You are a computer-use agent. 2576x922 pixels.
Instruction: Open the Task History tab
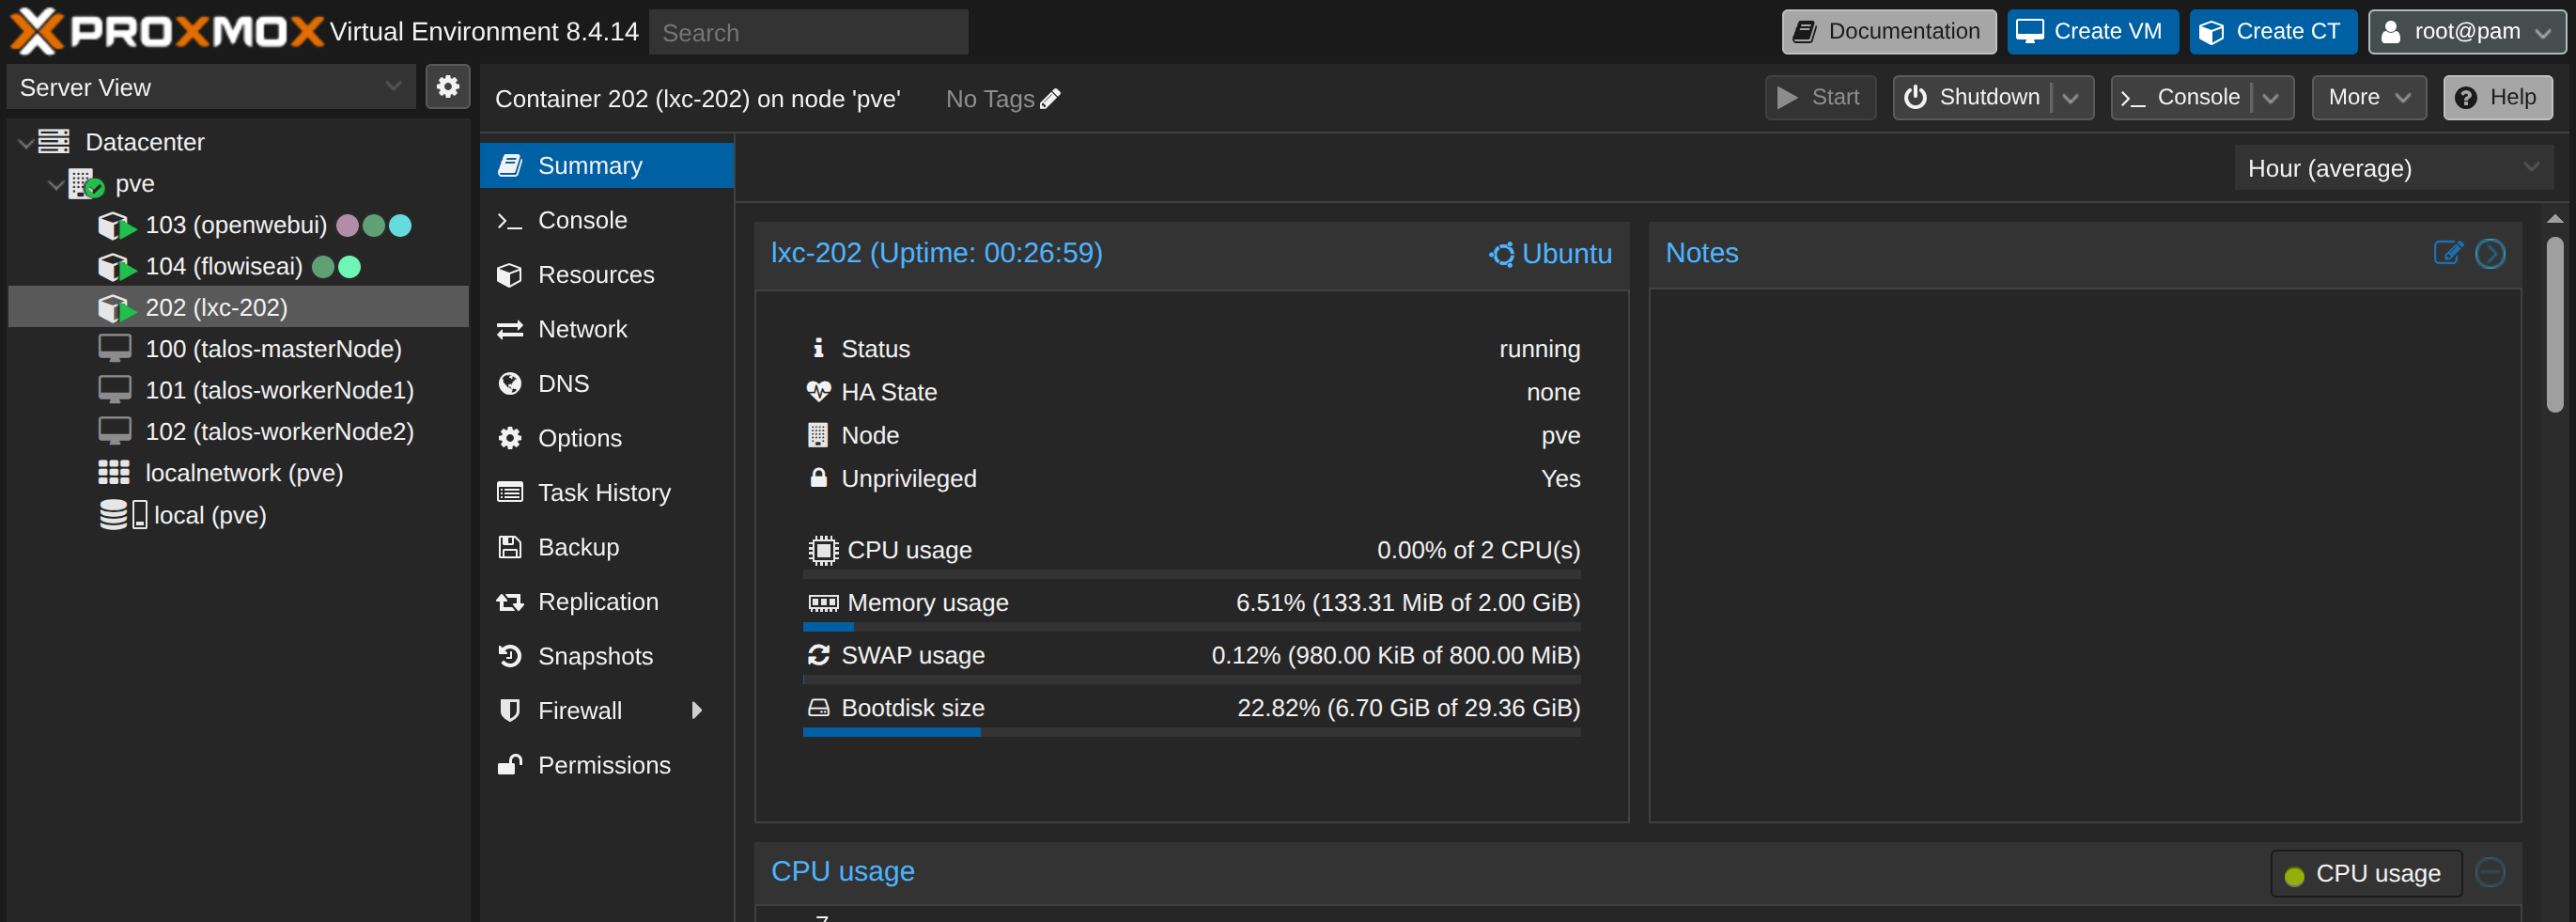point(607,493)
